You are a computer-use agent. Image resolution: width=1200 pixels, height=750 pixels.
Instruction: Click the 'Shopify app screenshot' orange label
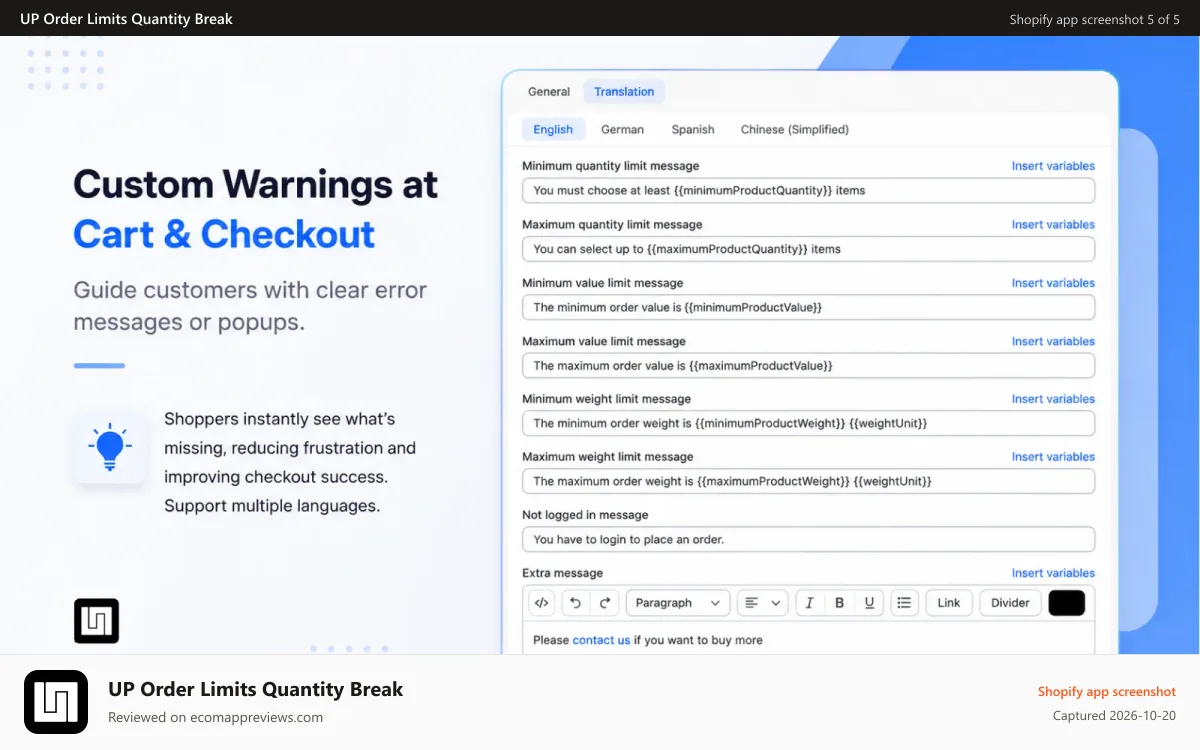[1107, 691]
